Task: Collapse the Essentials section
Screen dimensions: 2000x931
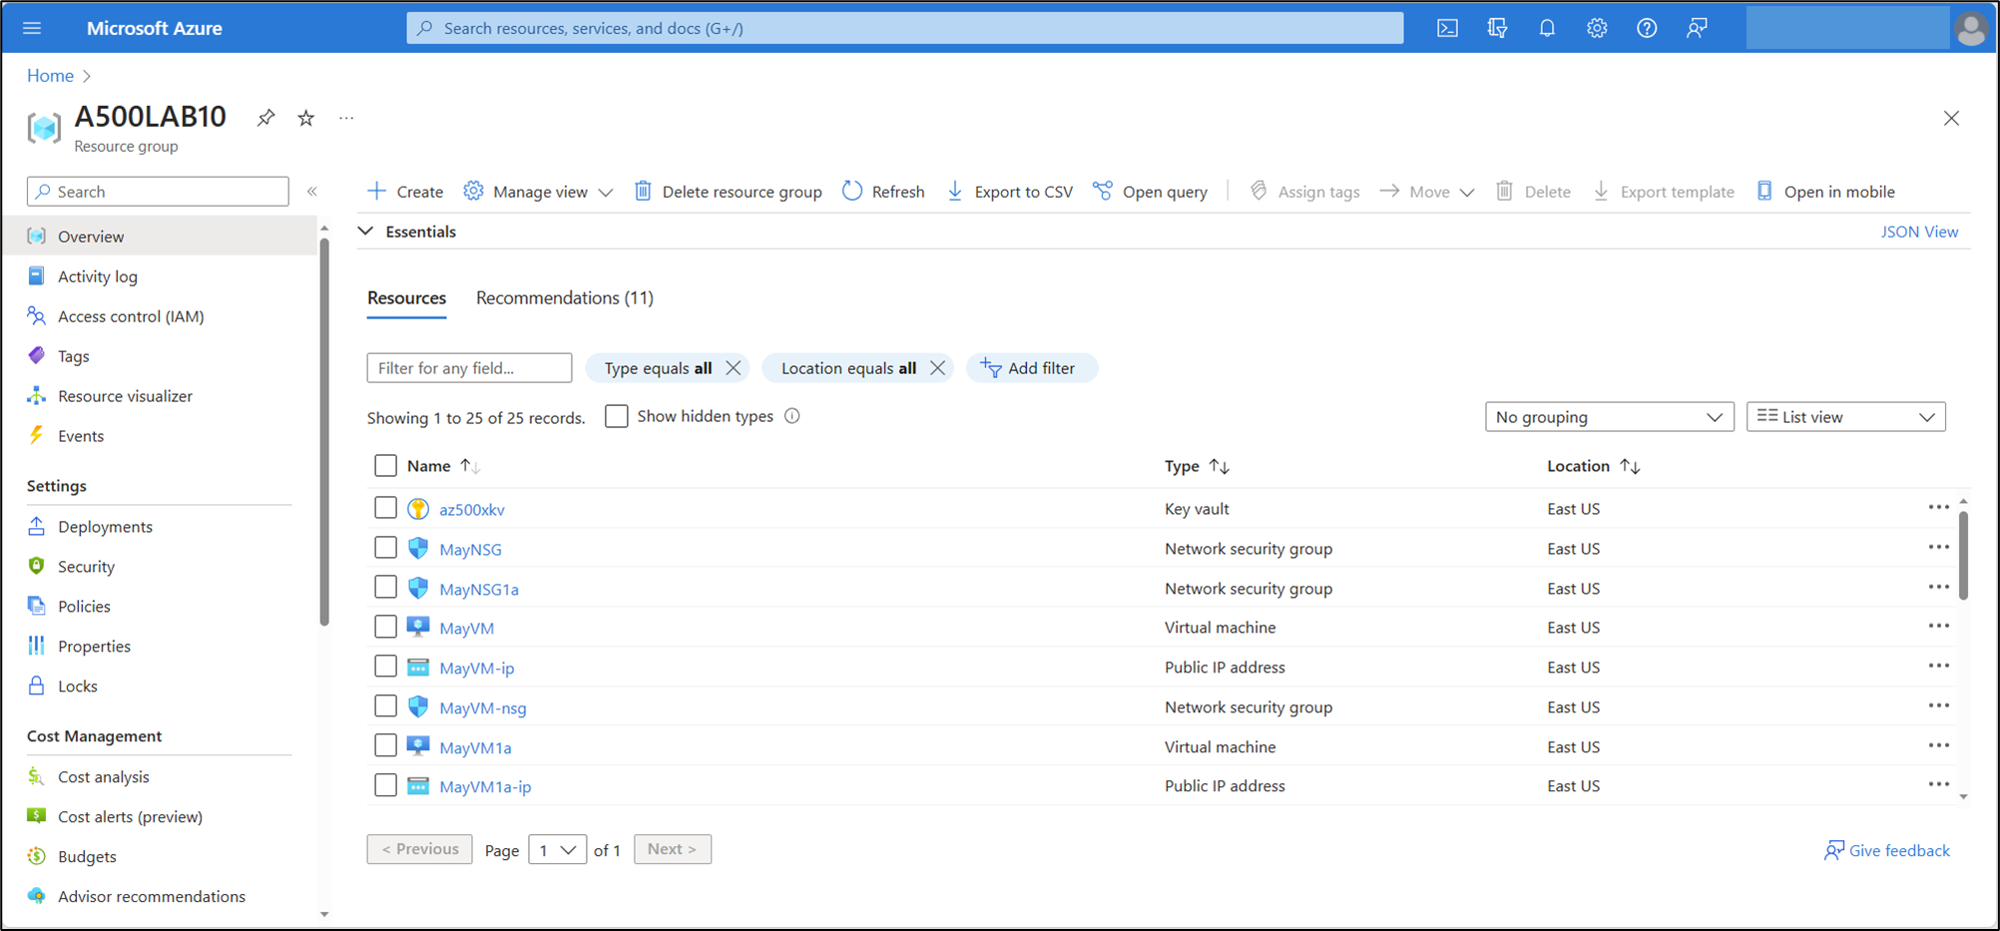Action: 366,231
